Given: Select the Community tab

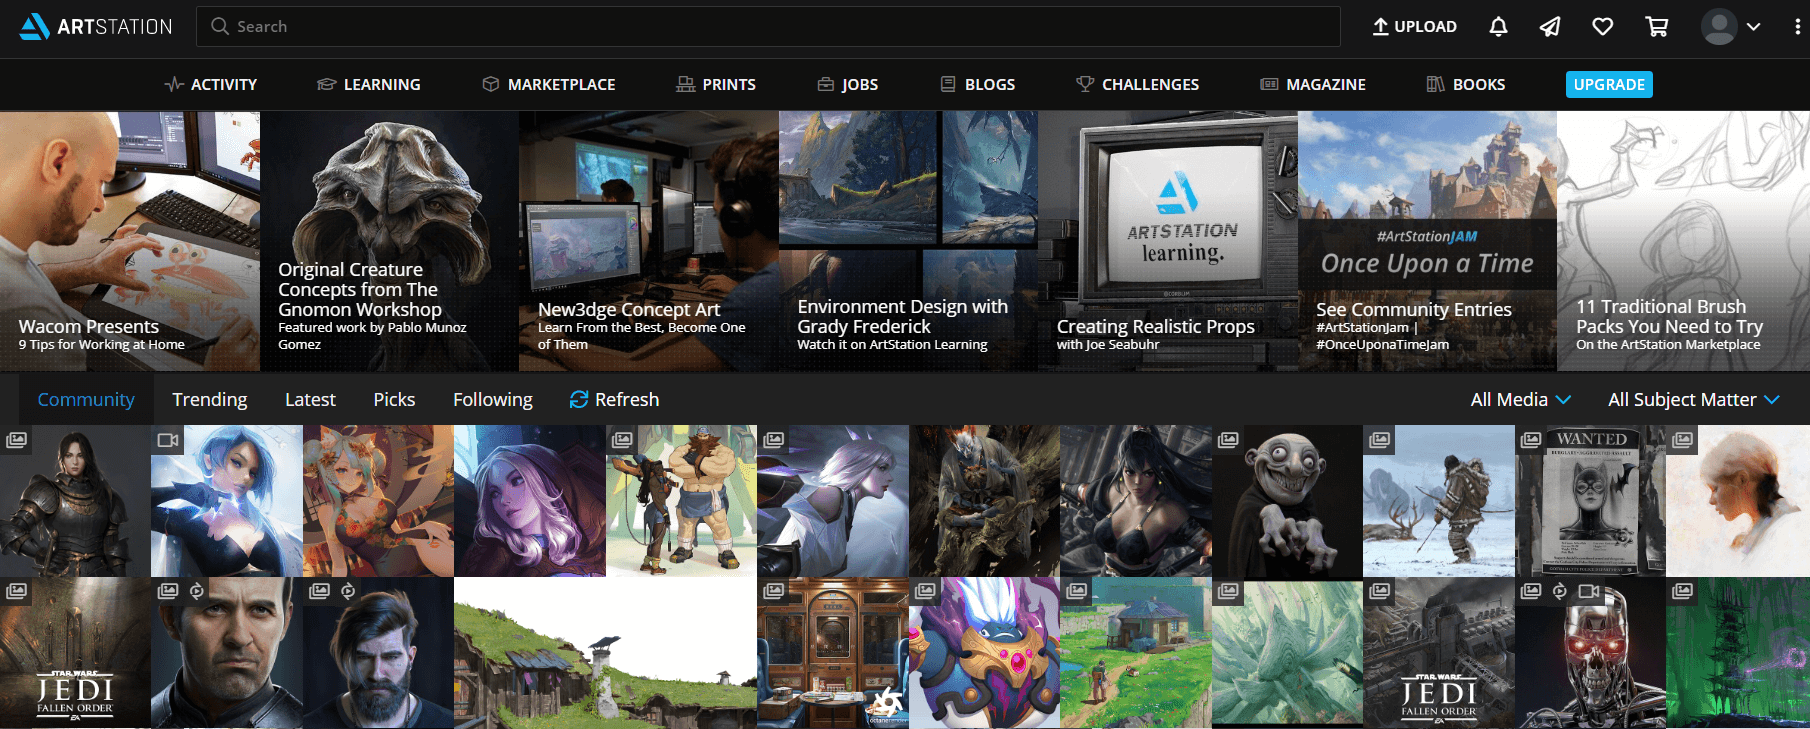Looking at the screenshot, I should (86, 400).
